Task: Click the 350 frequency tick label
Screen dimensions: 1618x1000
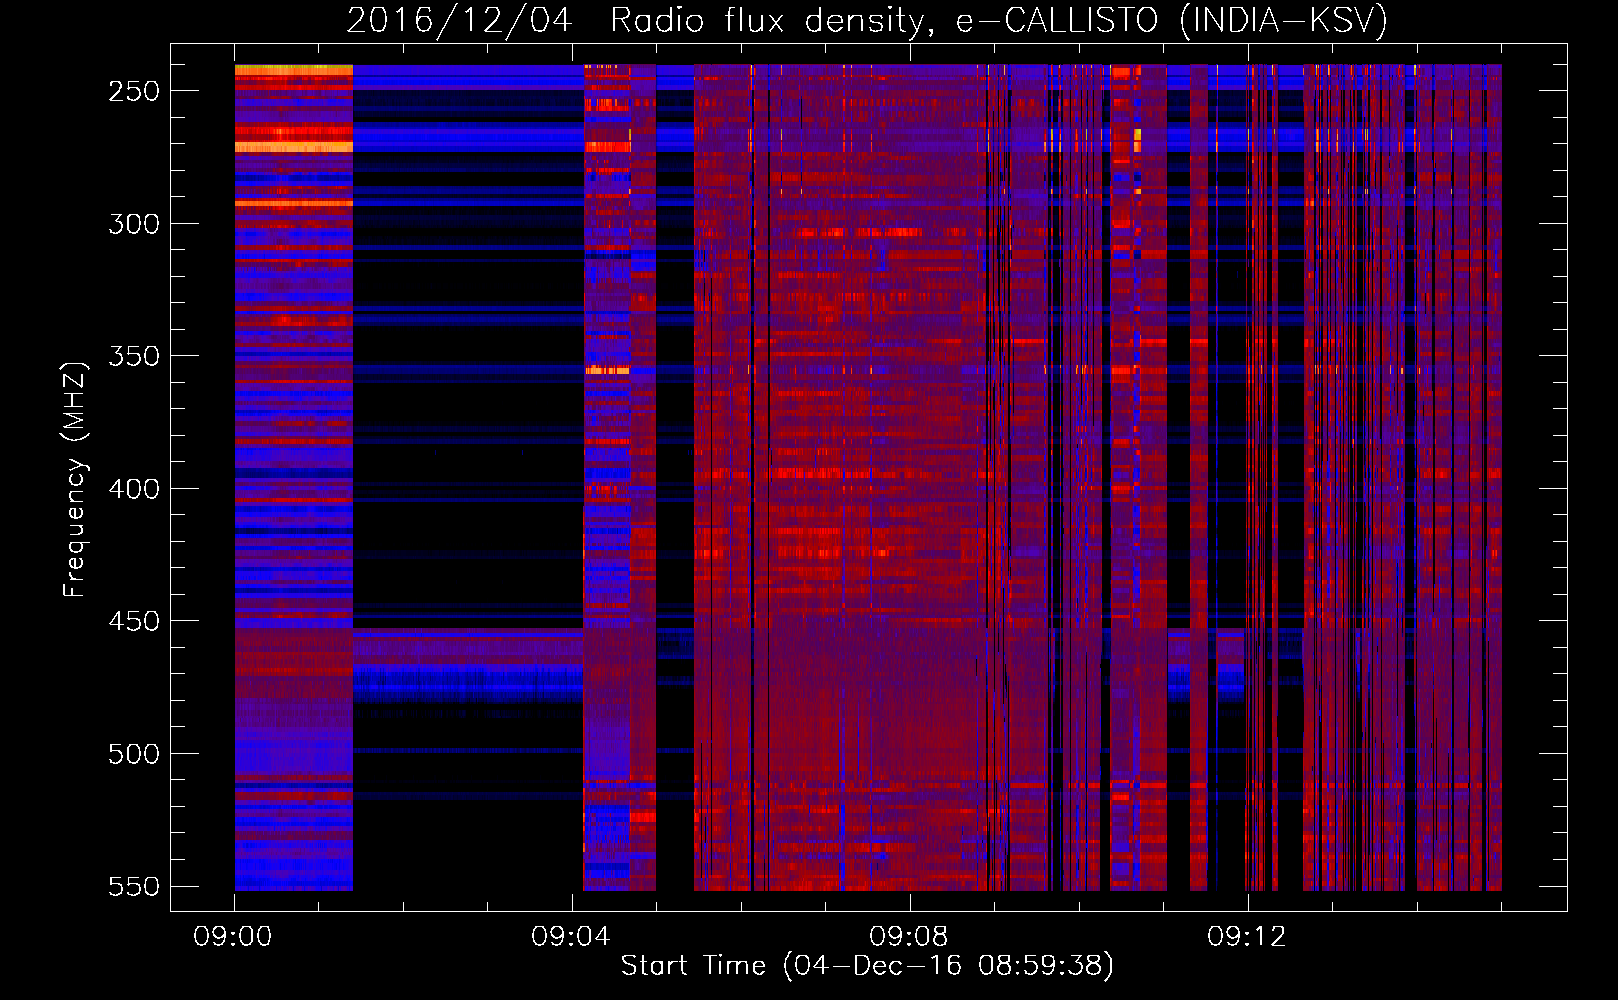Action: pyautogui.click(x=134, y=356)
